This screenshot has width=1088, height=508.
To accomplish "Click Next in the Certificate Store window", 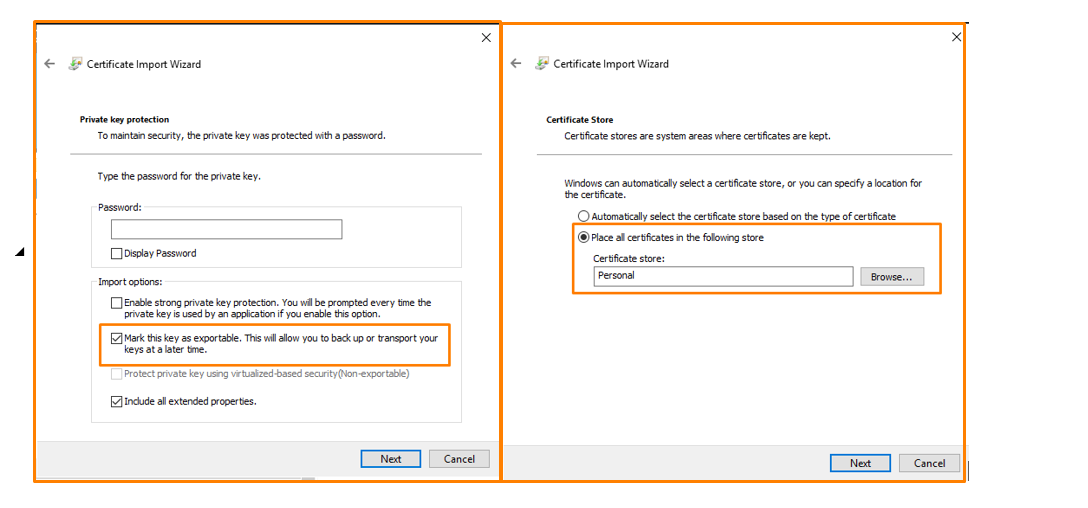I will coord(860,463).
